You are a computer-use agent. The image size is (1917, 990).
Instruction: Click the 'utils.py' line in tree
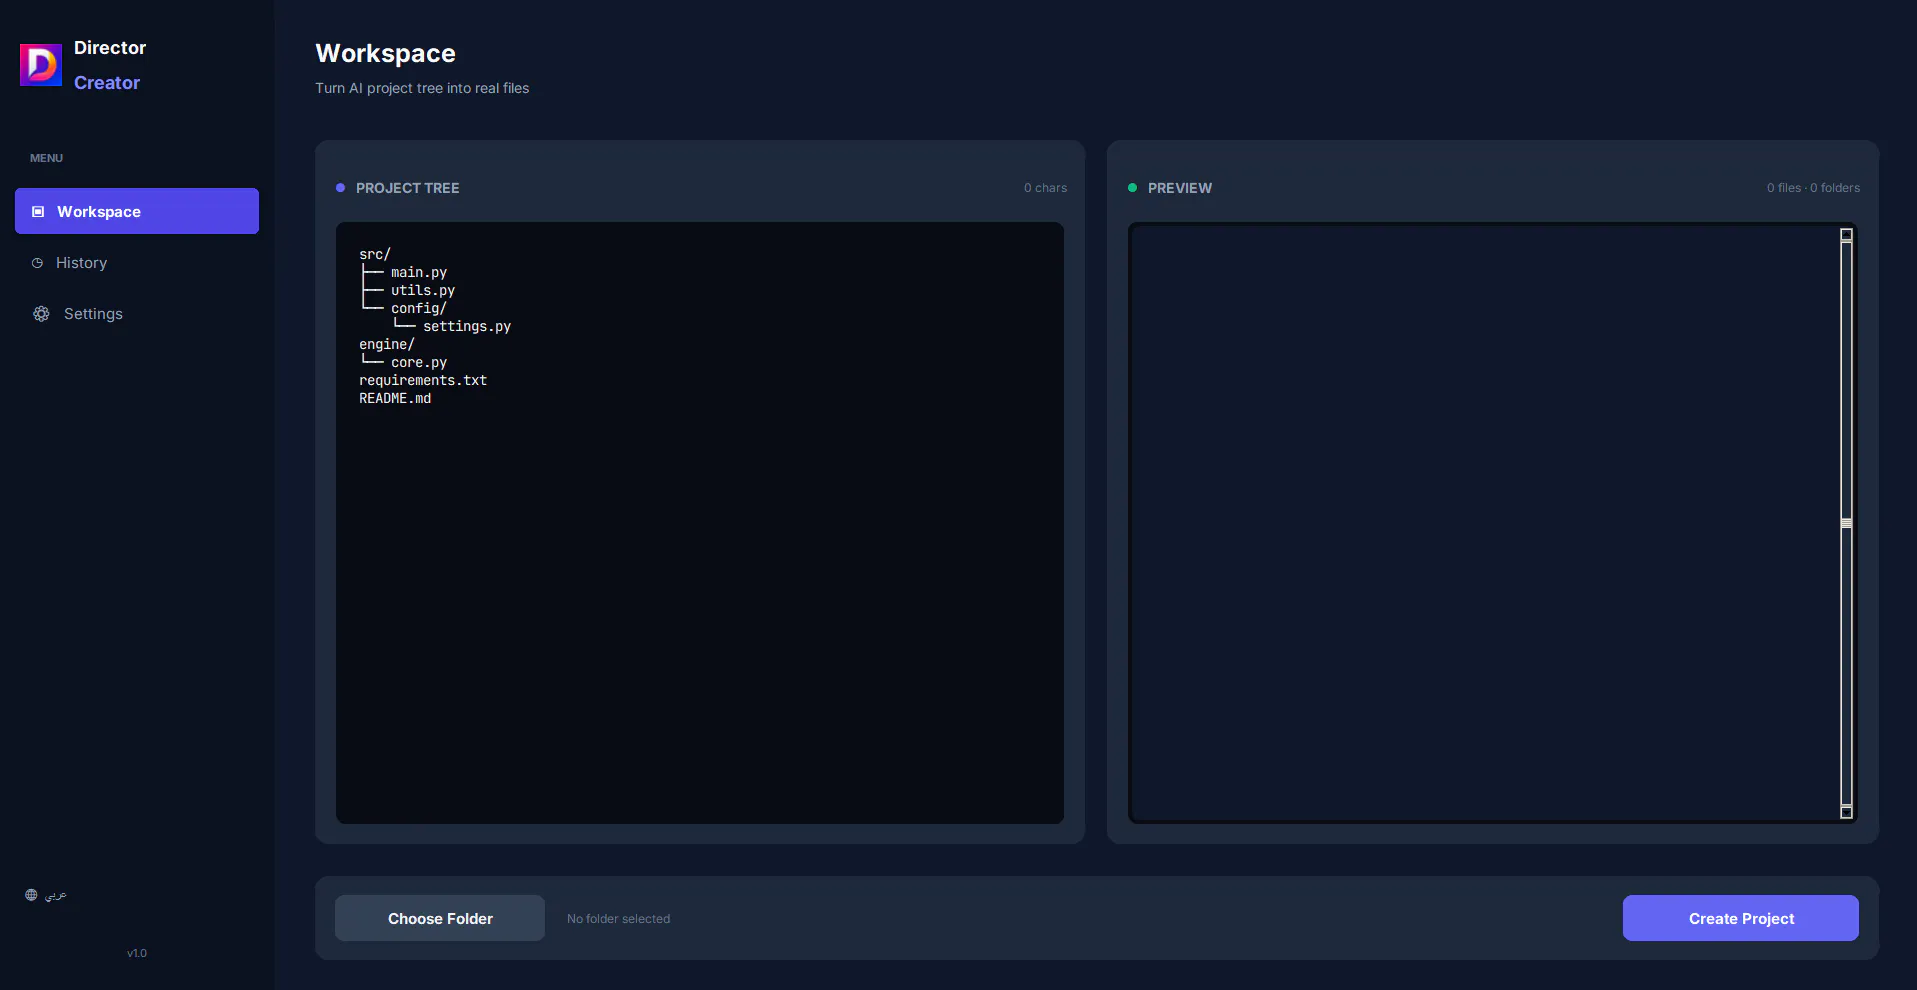click(423, 290)
